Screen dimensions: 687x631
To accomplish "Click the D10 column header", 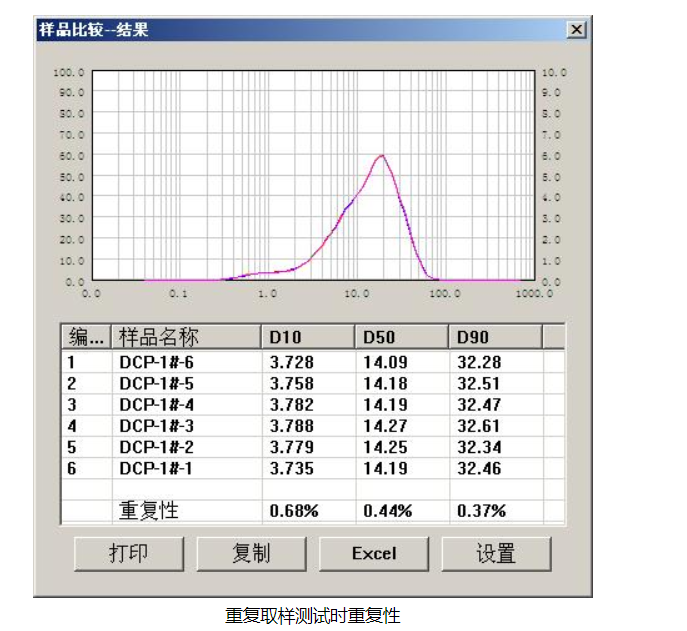I will [x=307, y=336].
